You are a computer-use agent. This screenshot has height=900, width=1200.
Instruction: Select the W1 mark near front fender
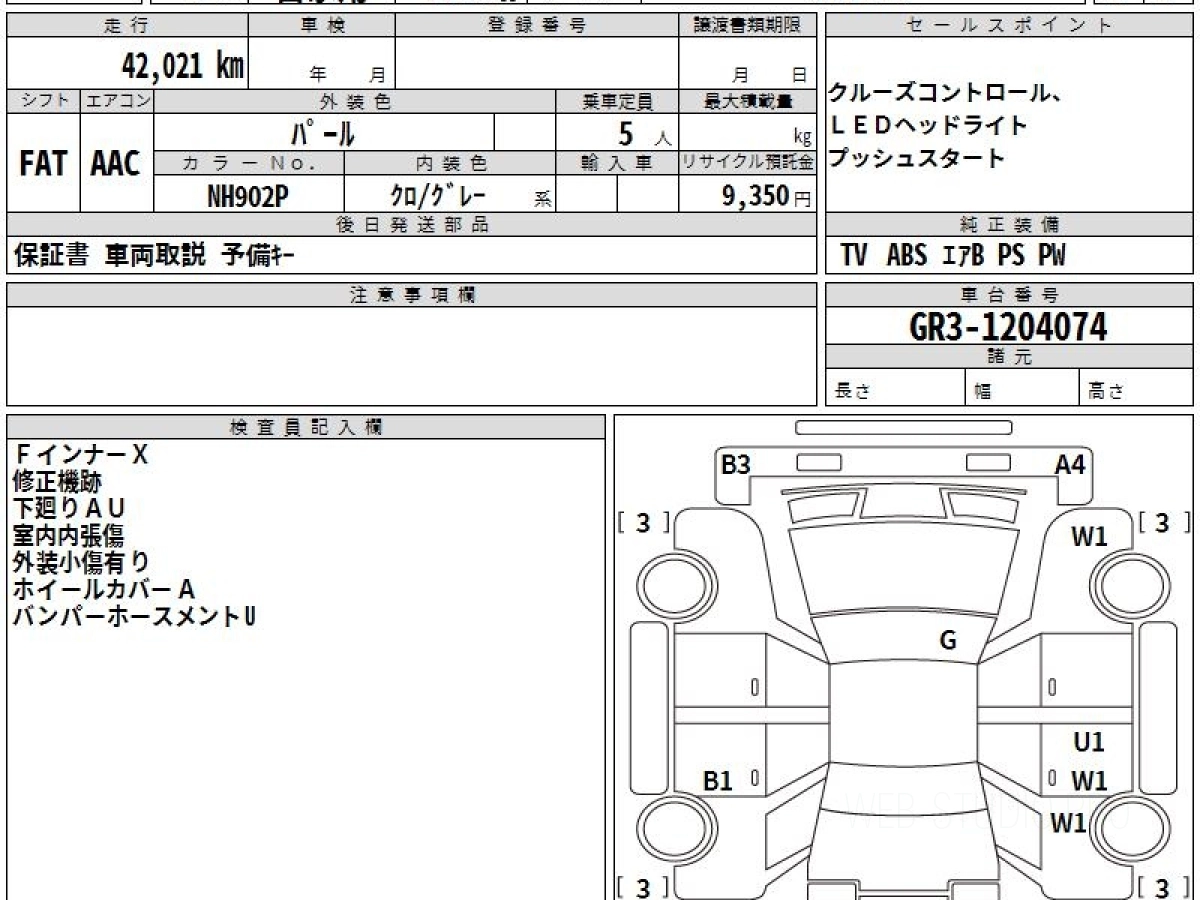click(x=1089, y=537)
